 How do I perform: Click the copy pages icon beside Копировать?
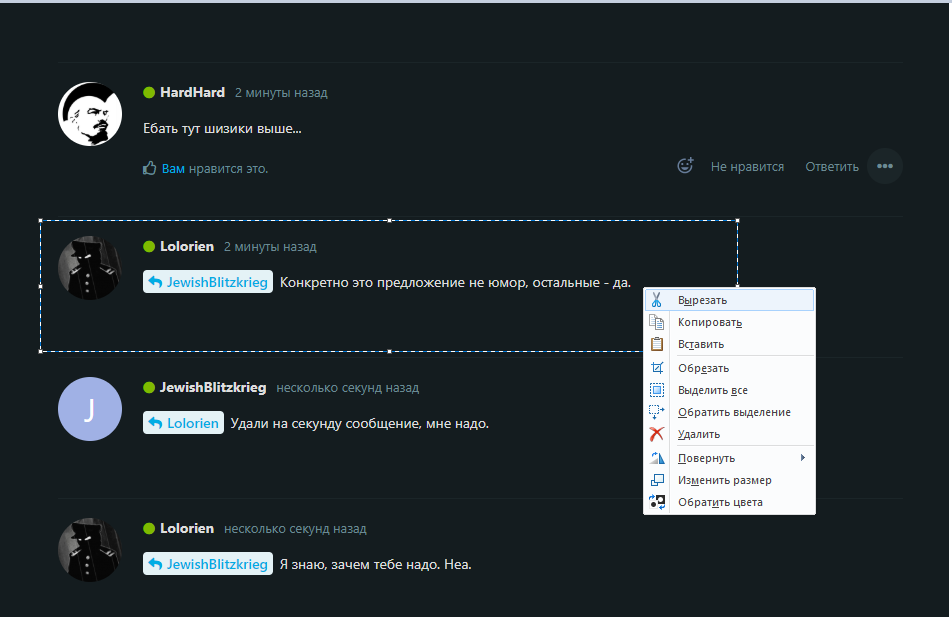[x=656, y=322]
